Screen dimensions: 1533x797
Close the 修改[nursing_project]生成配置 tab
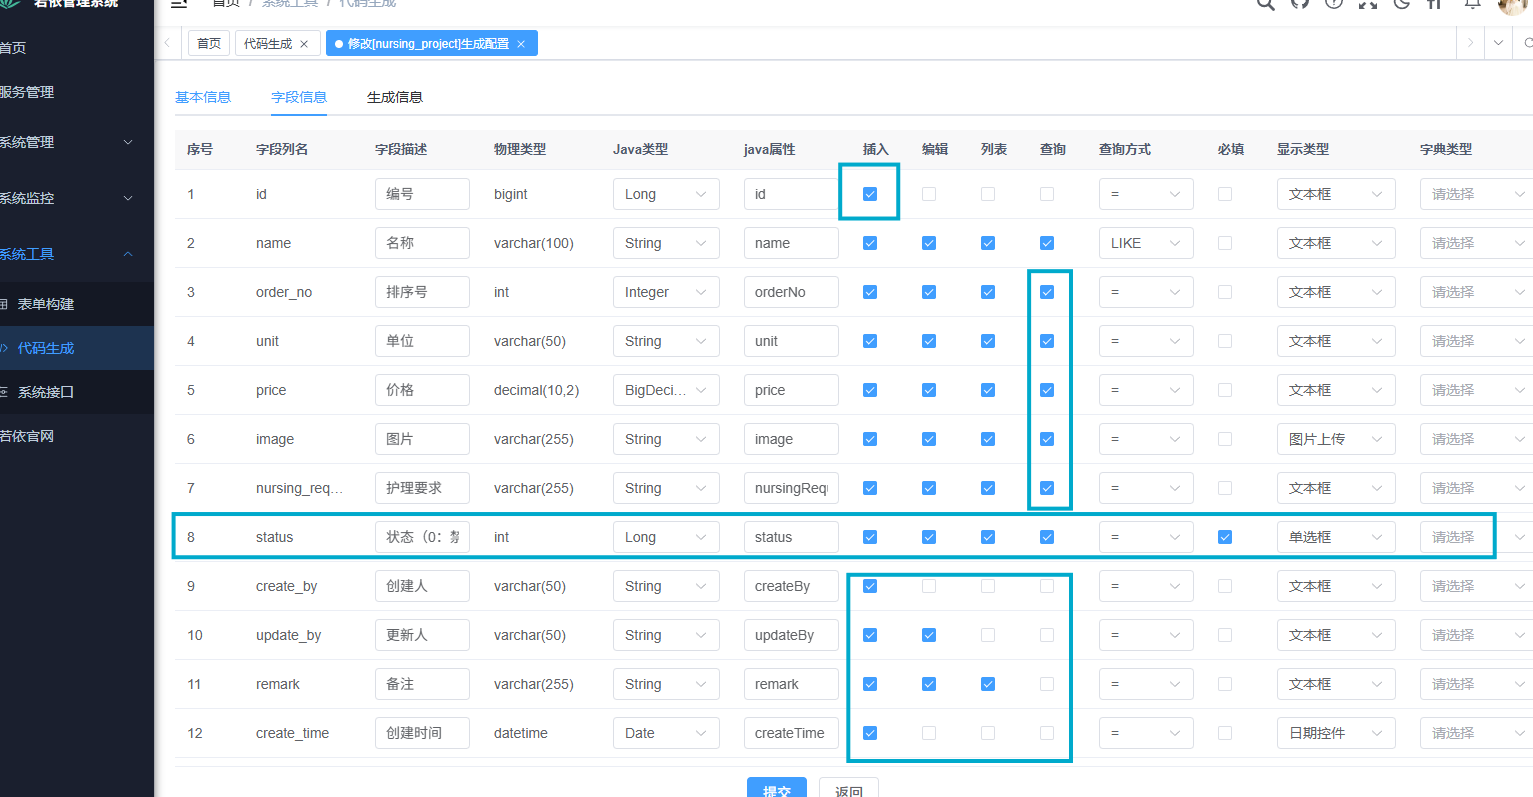click(x=521, y=44)
